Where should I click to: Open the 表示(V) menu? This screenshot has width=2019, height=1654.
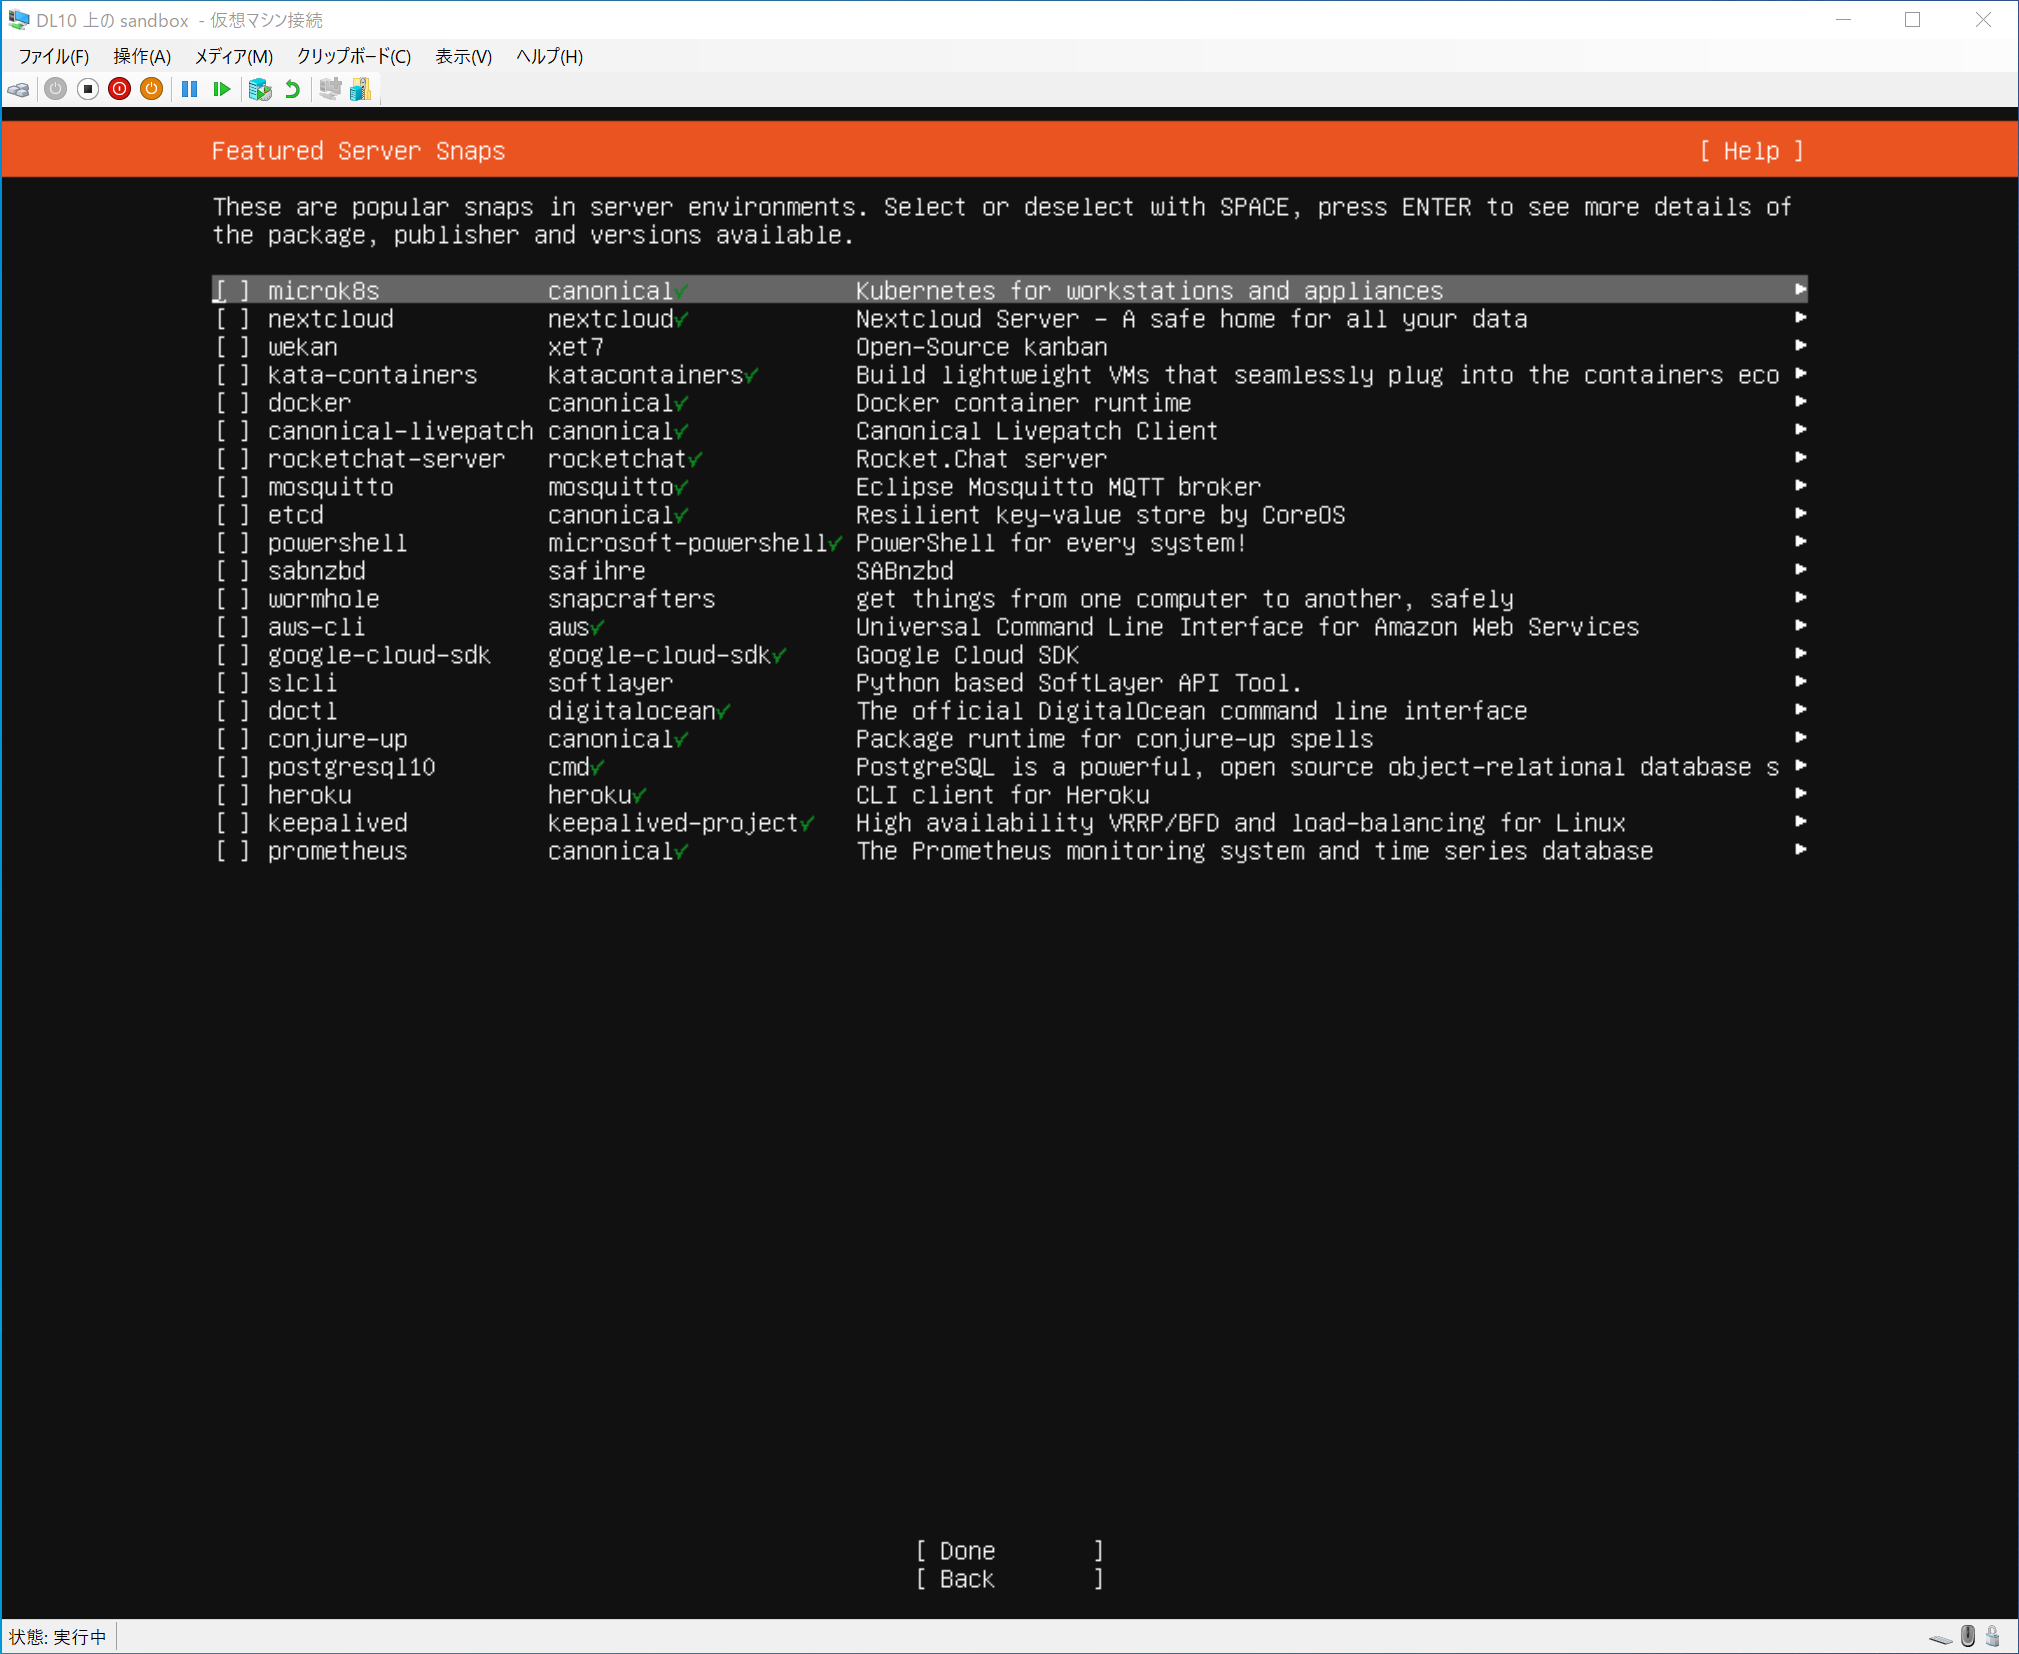point(464,57)
